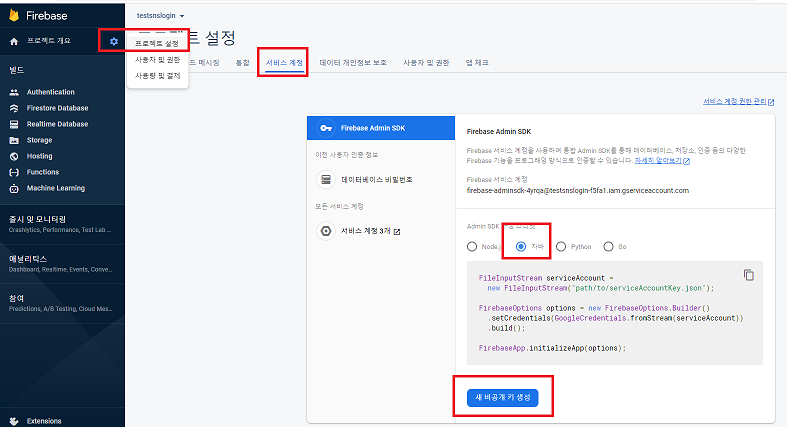
Task: Click the Hosting globe icon
Action: [14, 157]
